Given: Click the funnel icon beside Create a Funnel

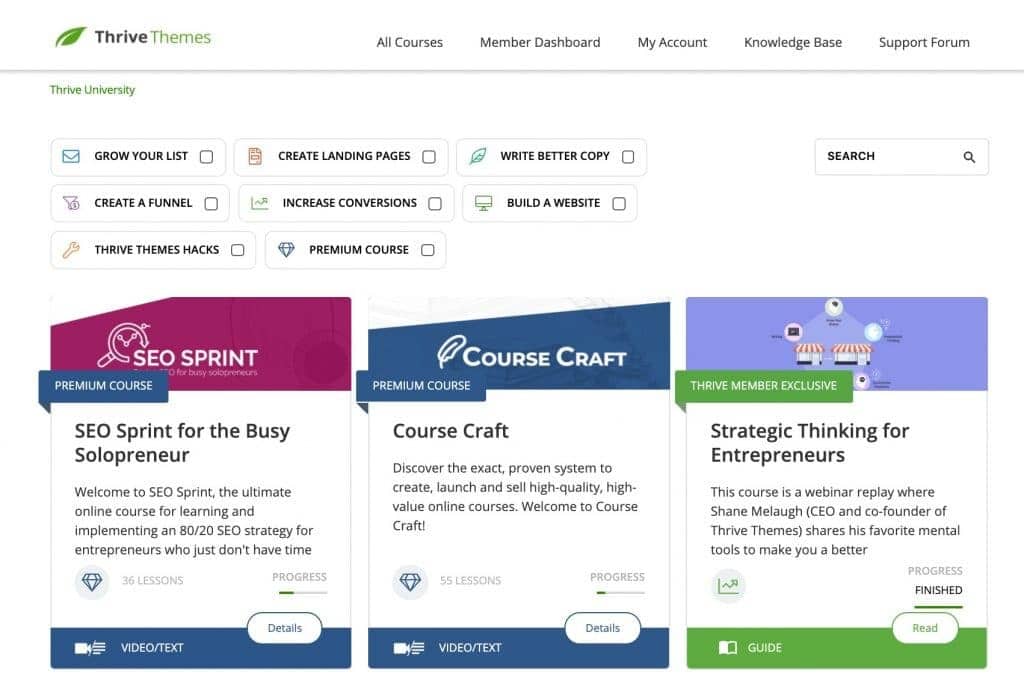Looking at the screenshot, I should 71,203.
